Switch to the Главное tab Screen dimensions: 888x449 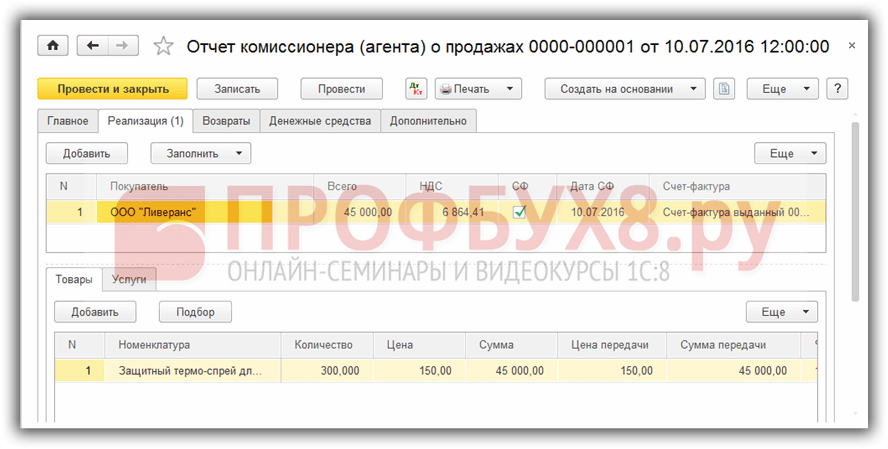point(68,121)
